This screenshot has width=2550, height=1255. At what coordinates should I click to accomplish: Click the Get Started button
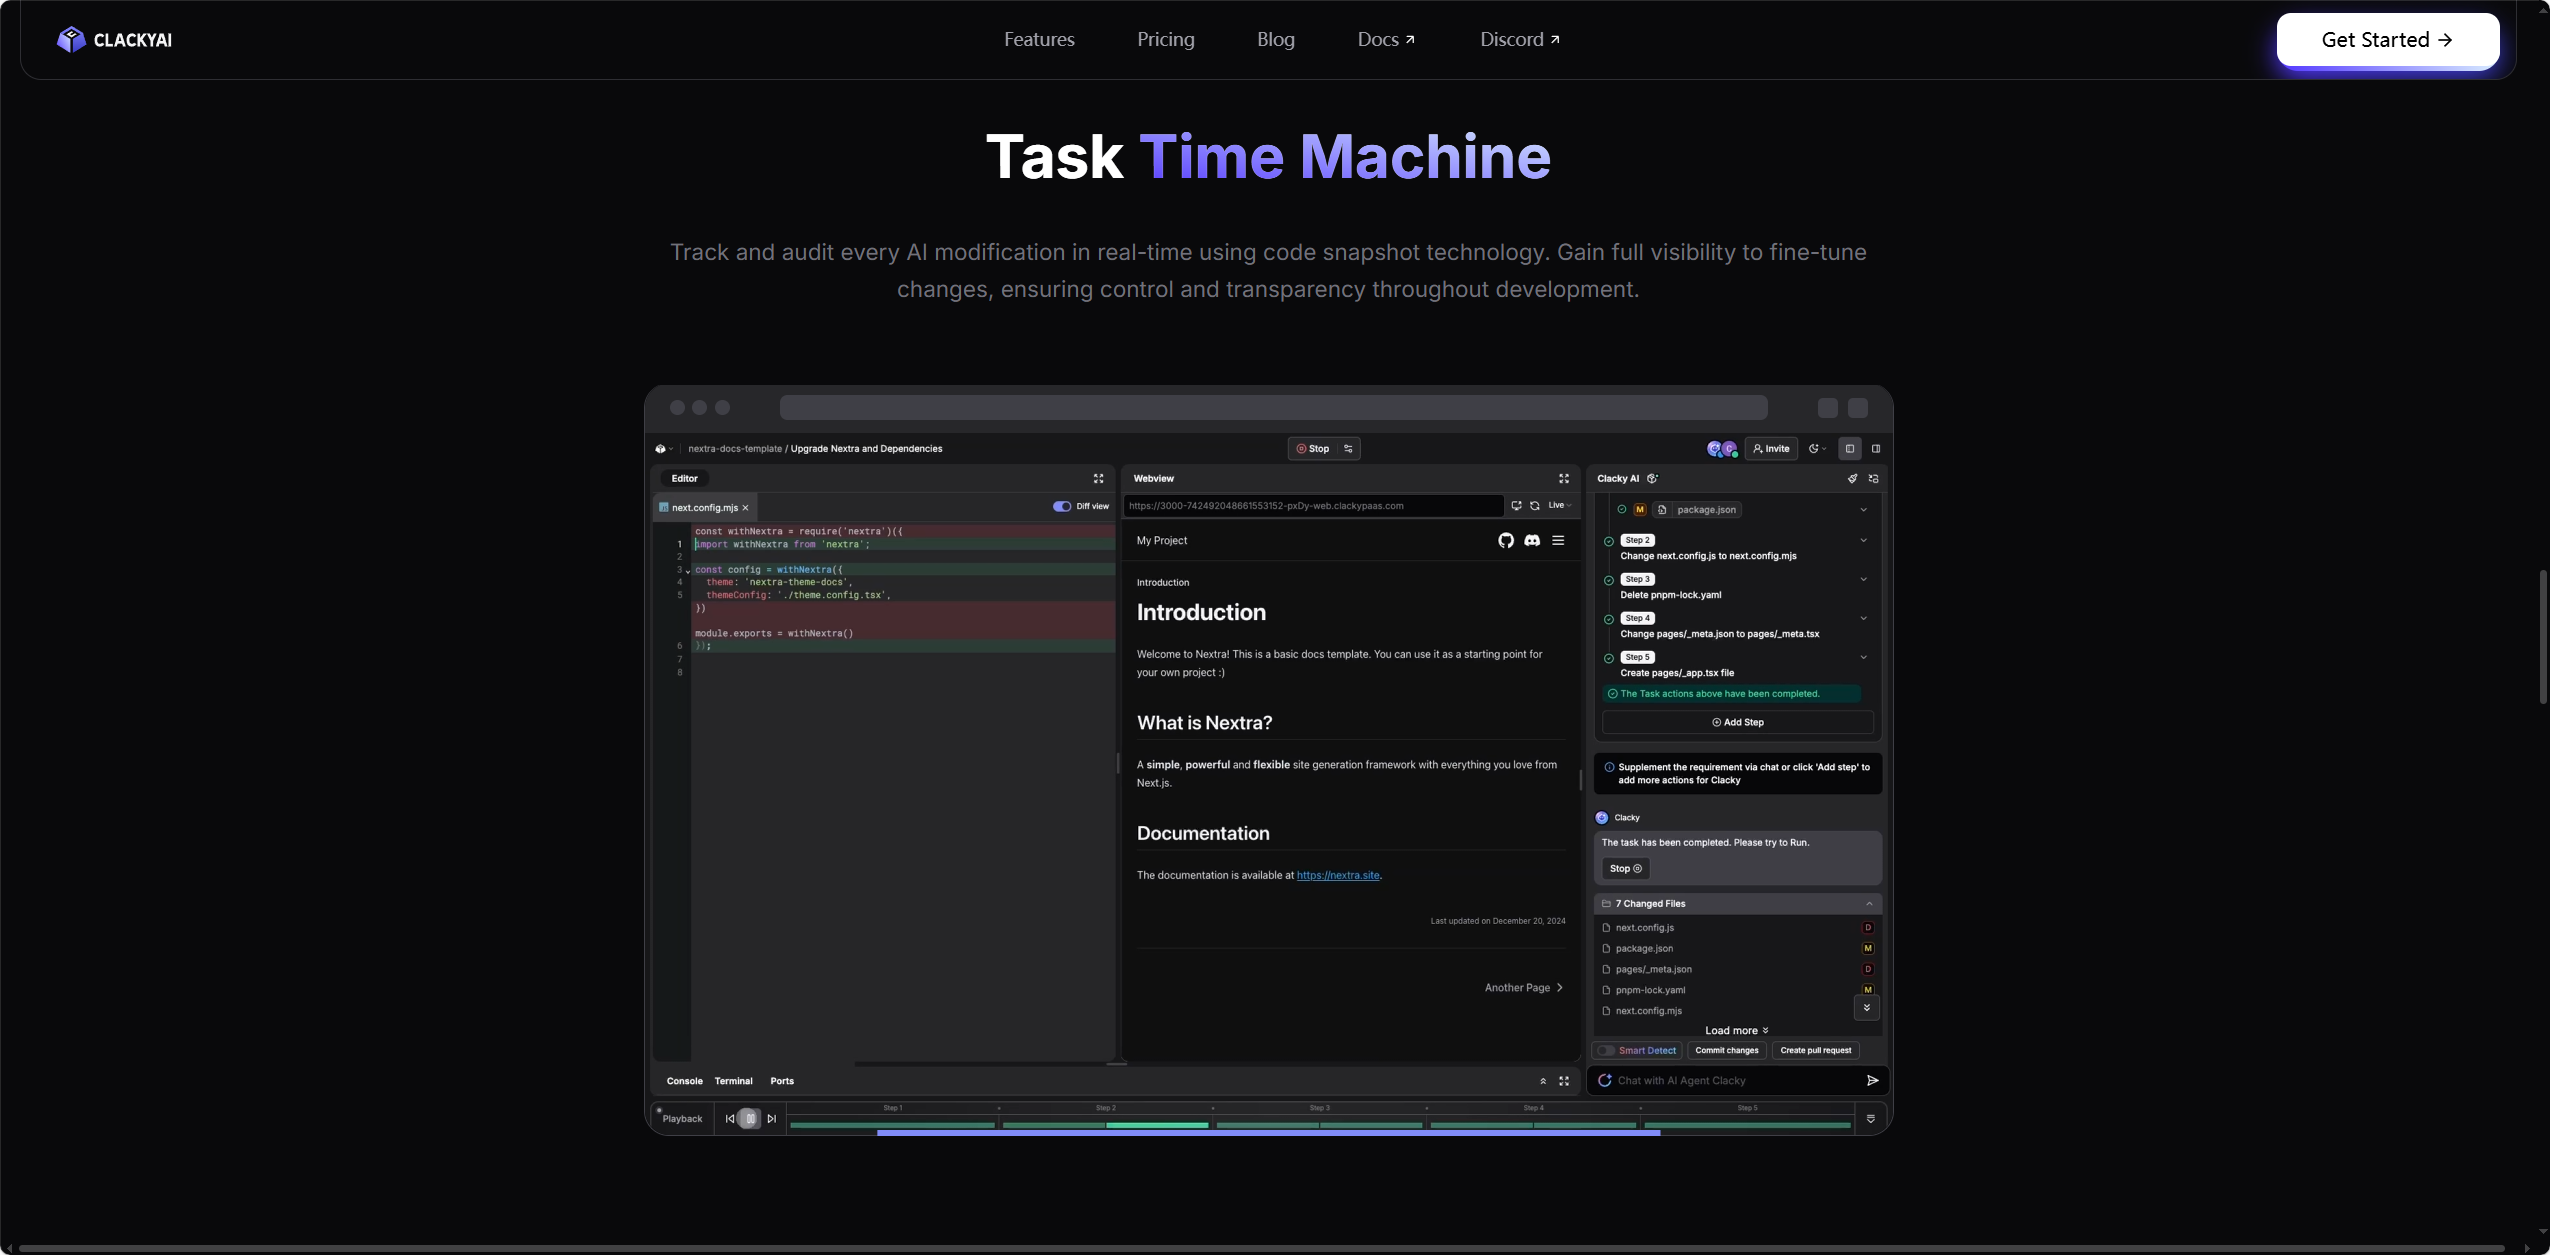2388,40
